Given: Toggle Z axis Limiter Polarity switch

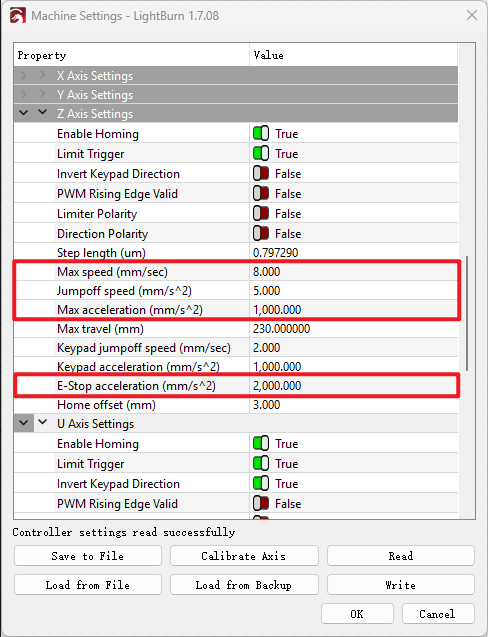Looking at the screenshot, I should point(261,213).
